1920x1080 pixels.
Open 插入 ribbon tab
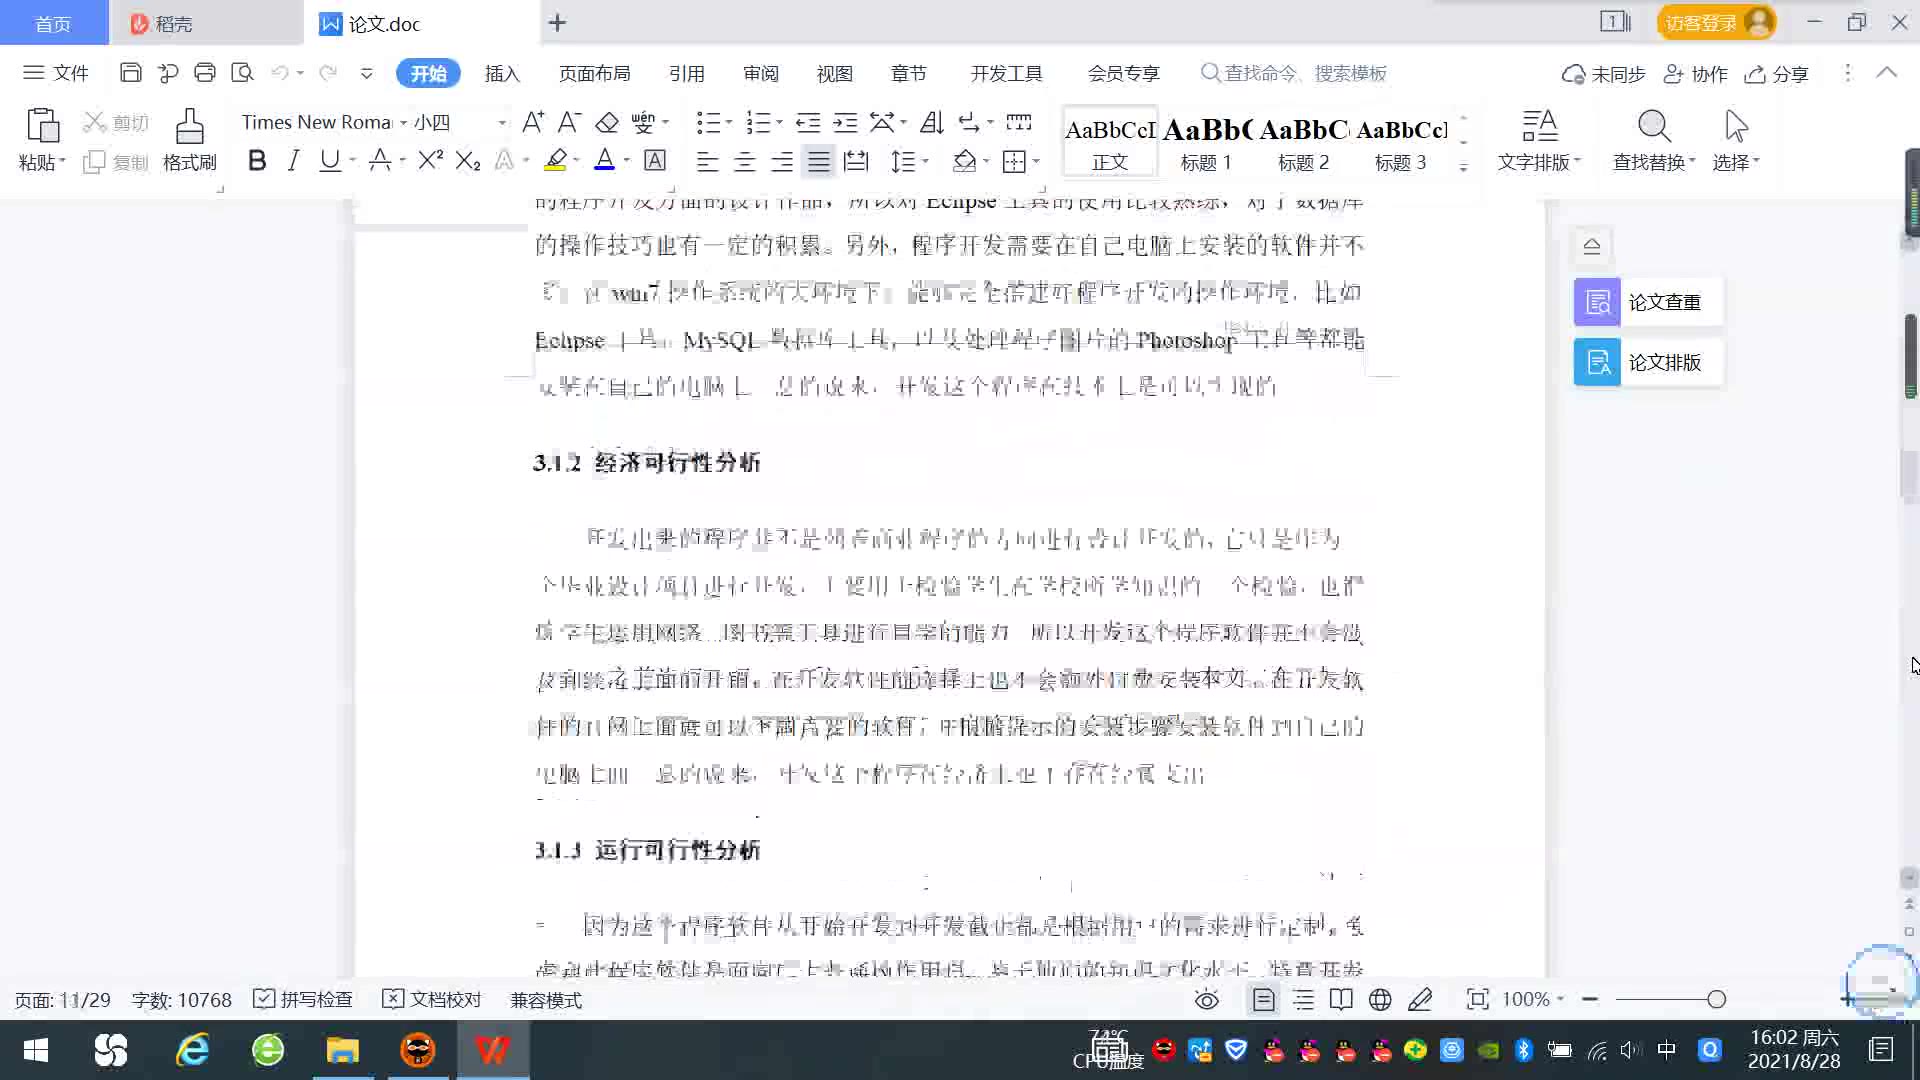click(x=502, y=73)
